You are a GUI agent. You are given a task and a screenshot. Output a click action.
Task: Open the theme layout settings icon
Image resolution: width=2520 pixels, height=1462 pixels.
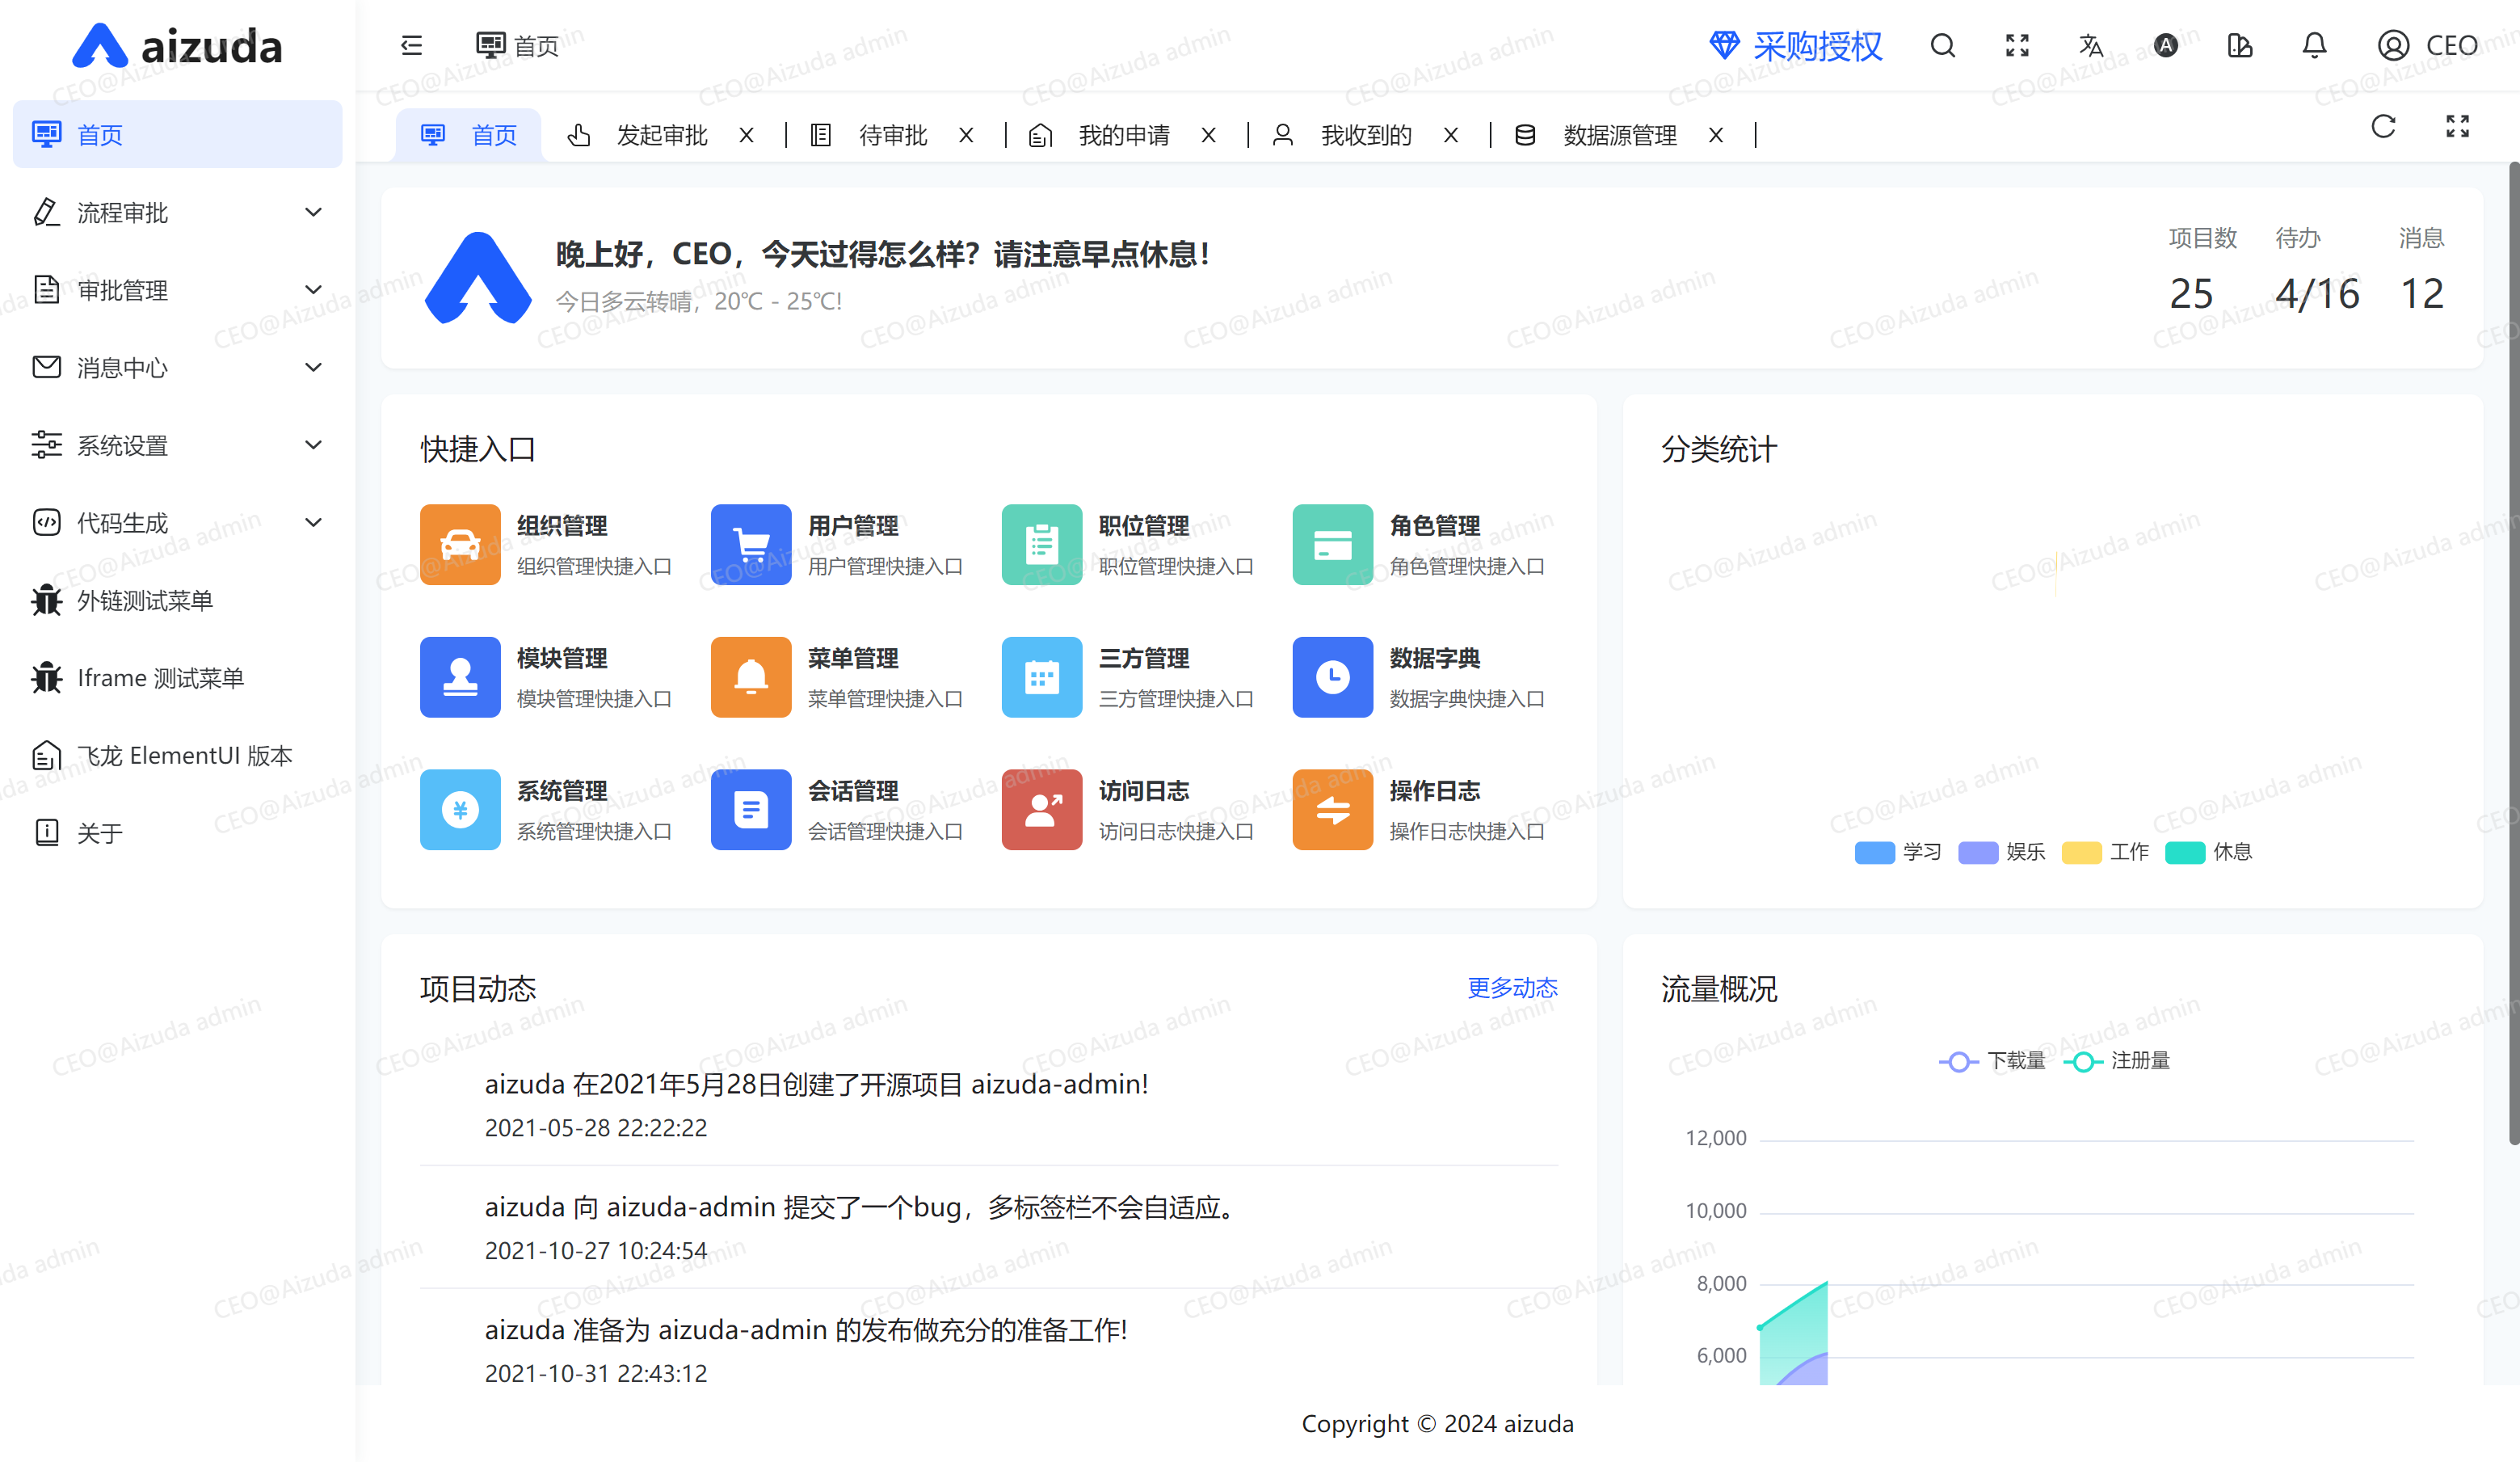point(2240,45)
